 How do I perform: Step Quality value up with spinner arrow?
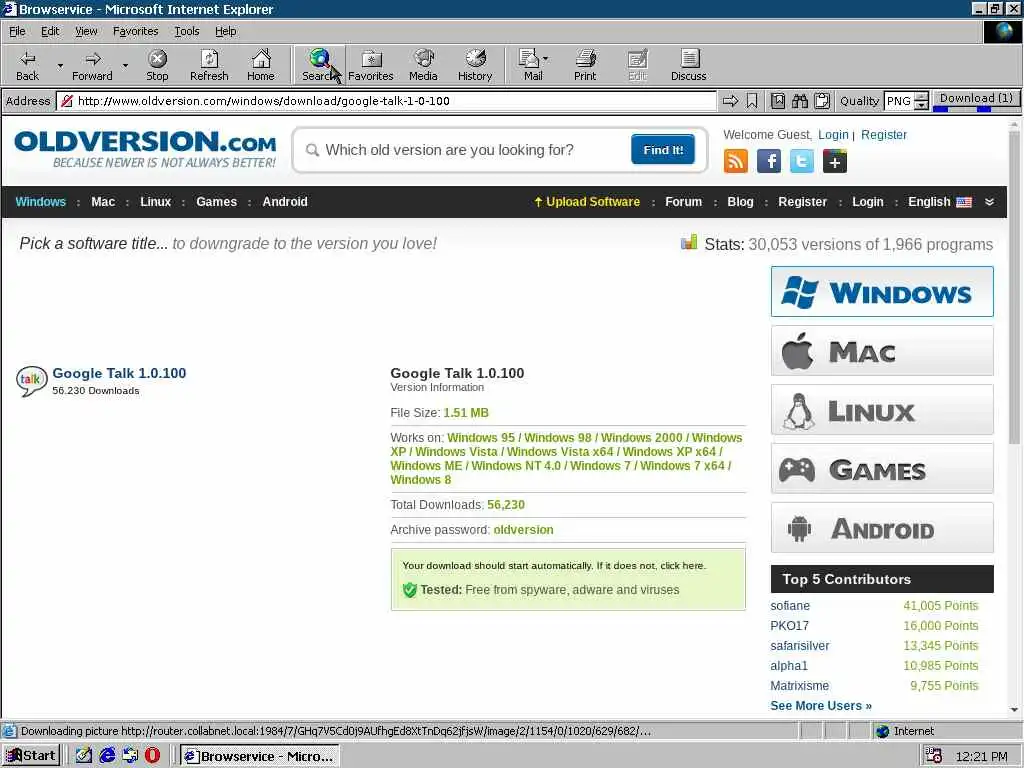click(921, 97)
